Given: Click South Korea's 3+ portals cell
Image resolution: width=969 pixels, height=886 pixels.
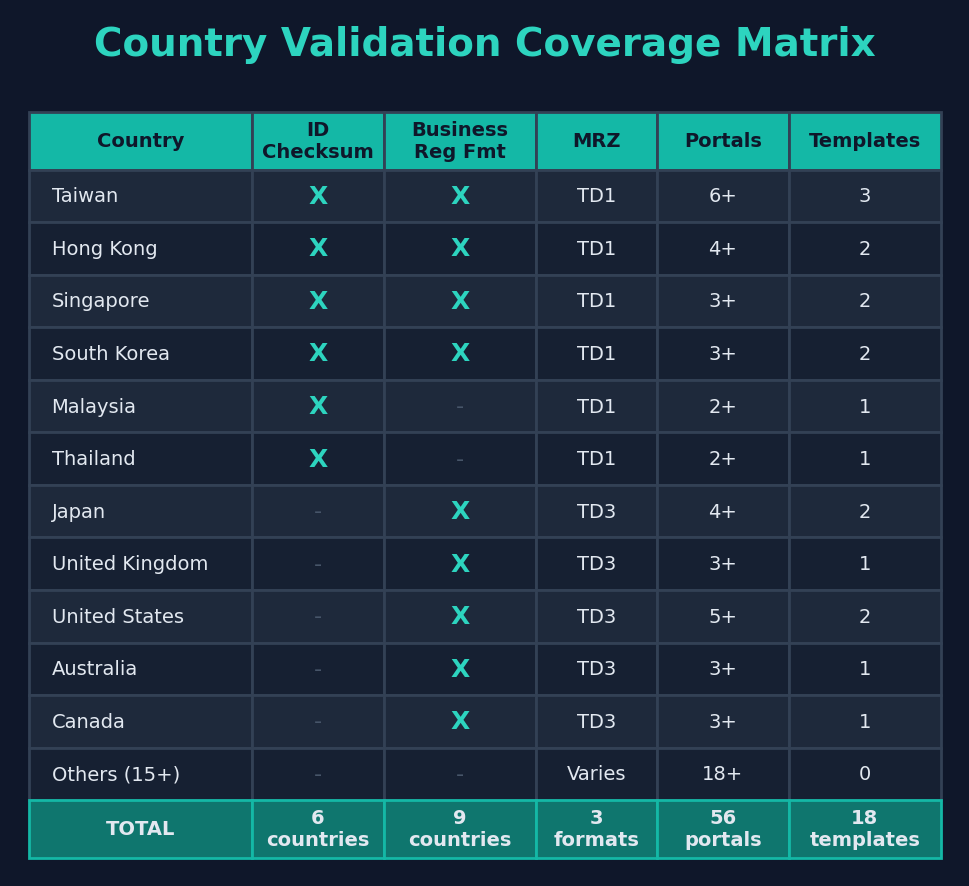Looking at the screenshot, I should coord(723,353).
